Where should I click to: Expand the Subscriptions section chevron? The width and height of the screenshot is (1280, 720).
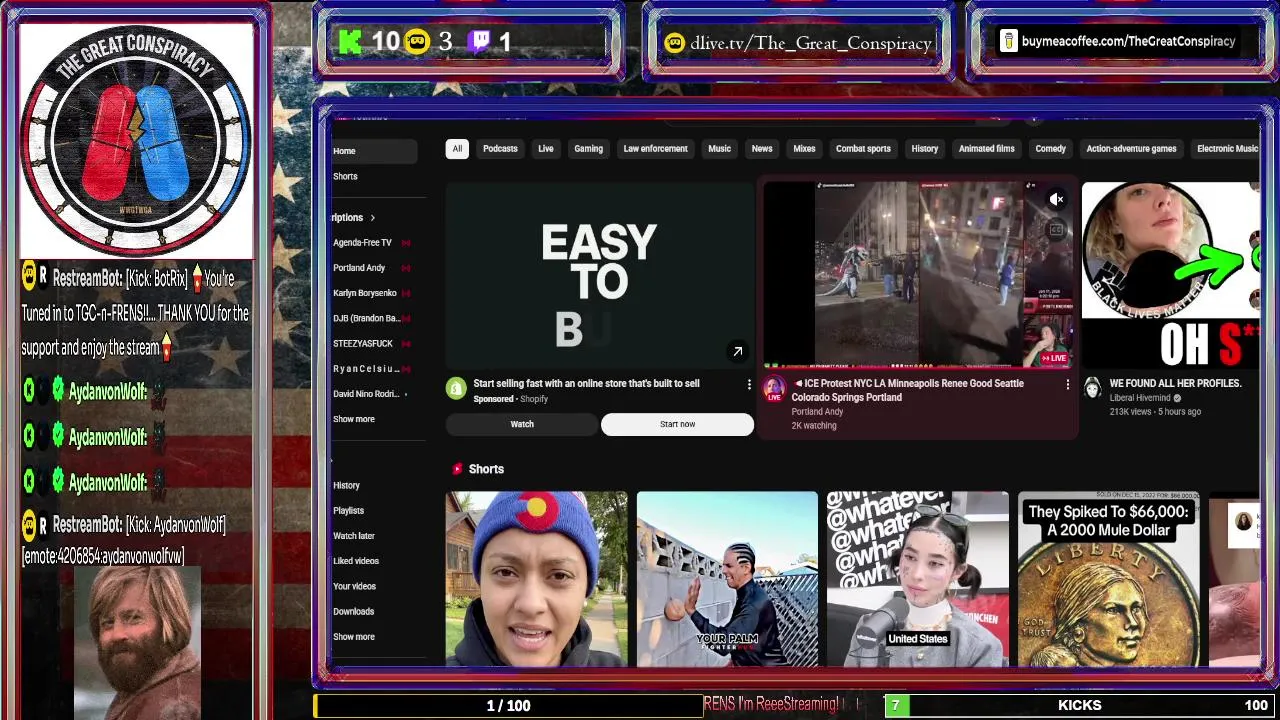[x=372, y=217]
